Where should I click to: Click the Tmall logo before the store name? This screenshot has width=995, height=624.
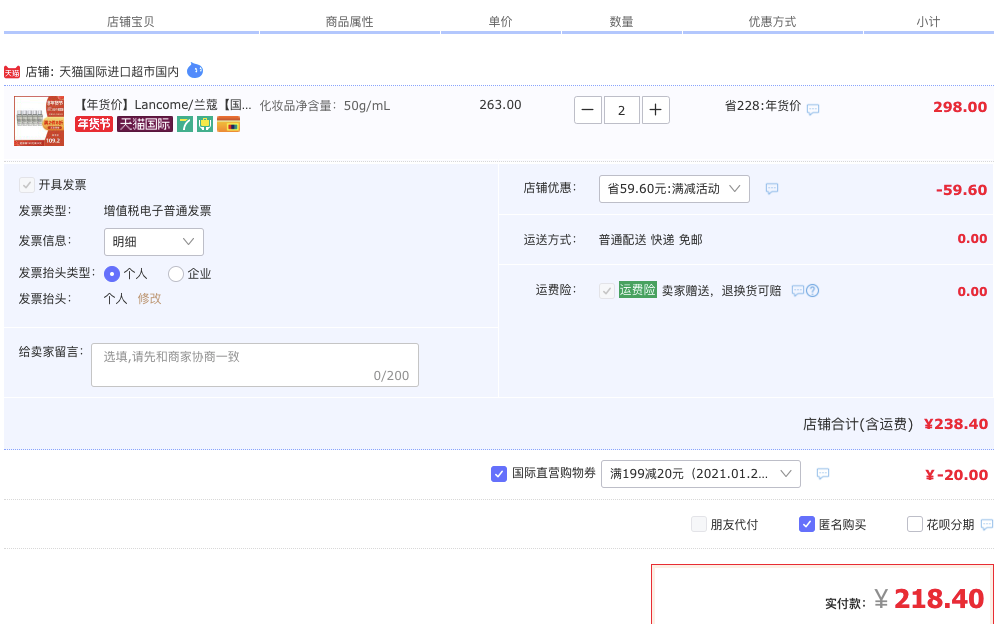pos(12,72)
